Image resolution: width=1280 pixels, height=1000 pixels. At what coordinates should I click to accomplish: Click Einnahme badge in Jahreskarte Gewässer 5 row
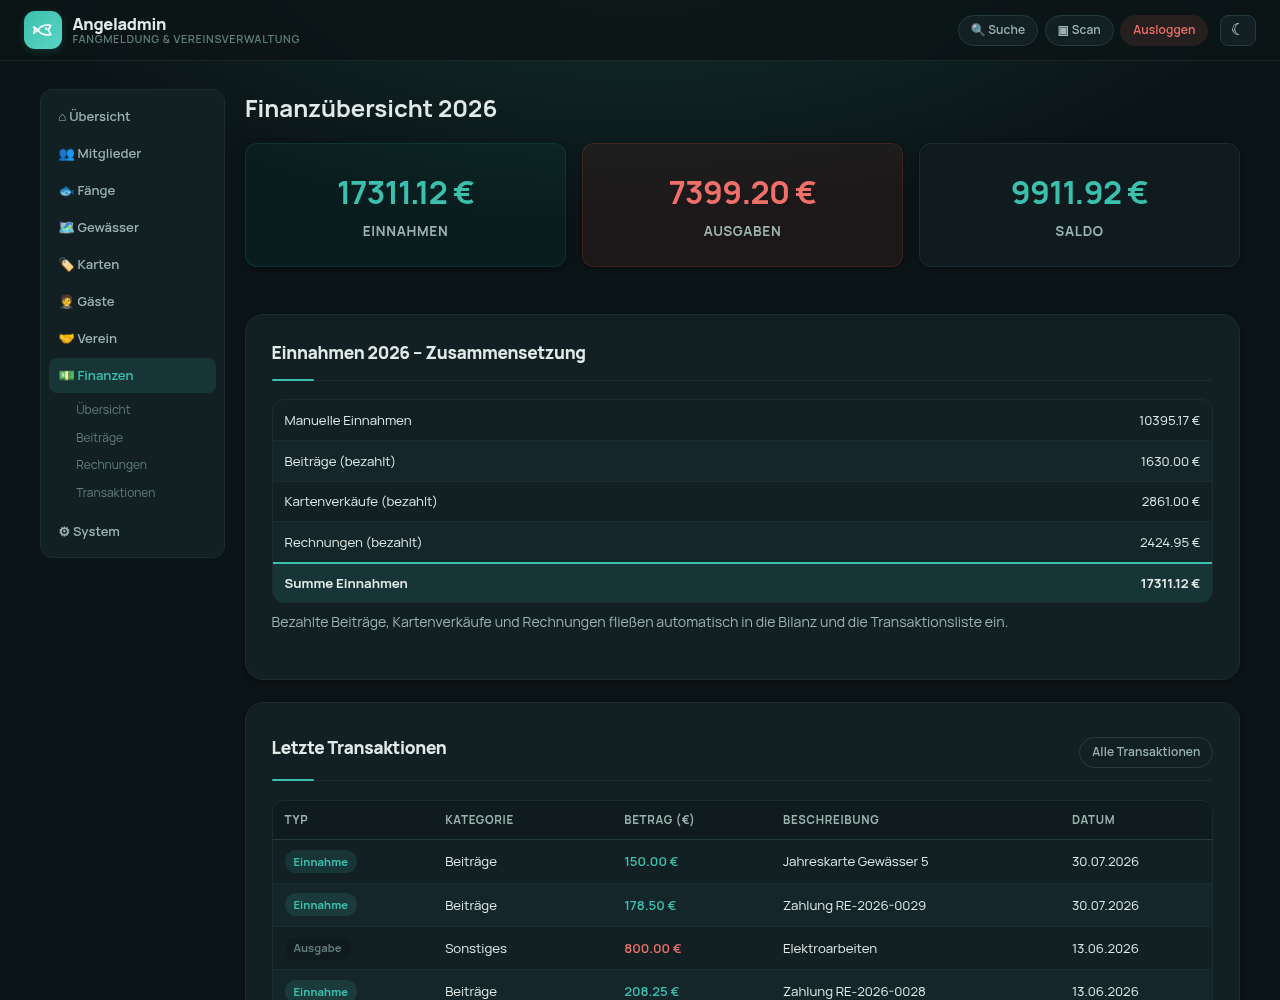pos(320,862)
